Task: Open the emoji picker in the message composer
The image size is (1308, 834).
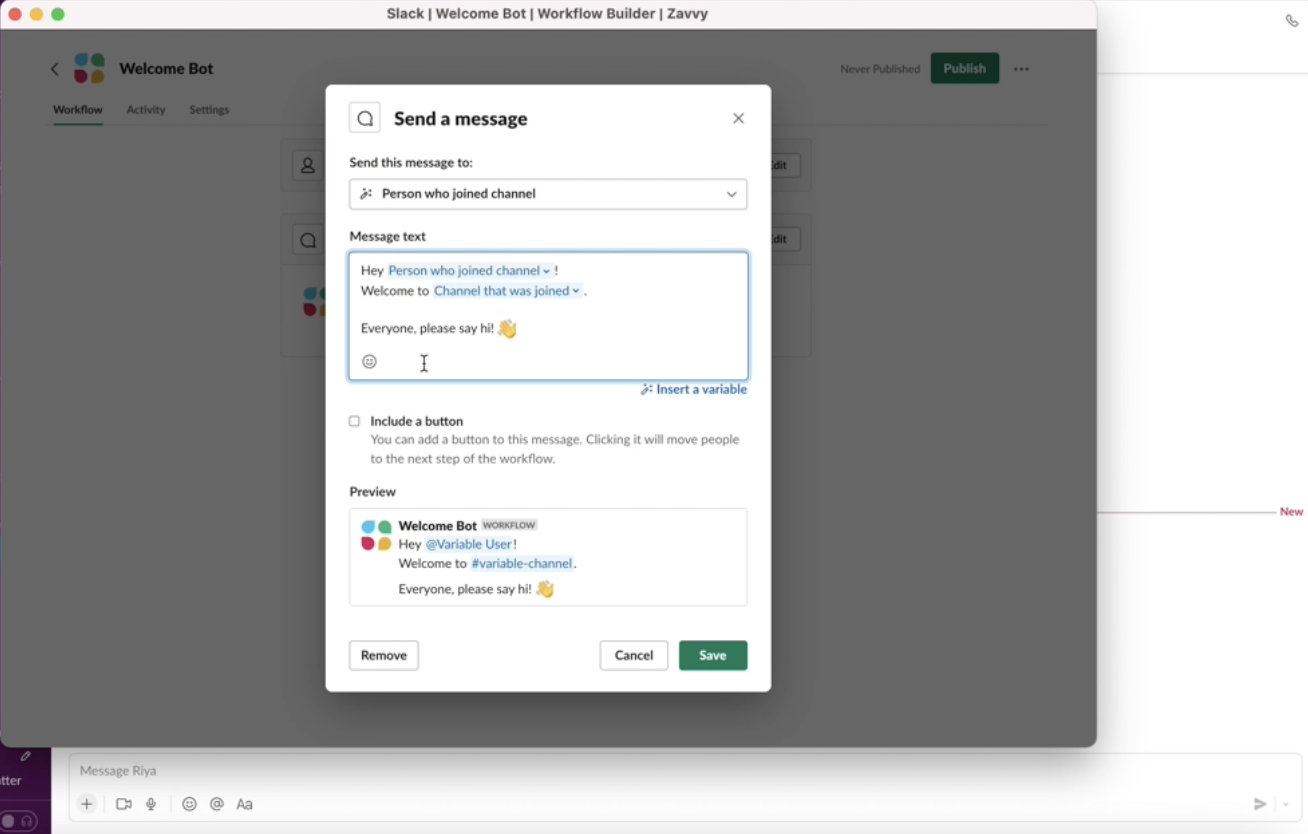Action: [x=189, y=803]
